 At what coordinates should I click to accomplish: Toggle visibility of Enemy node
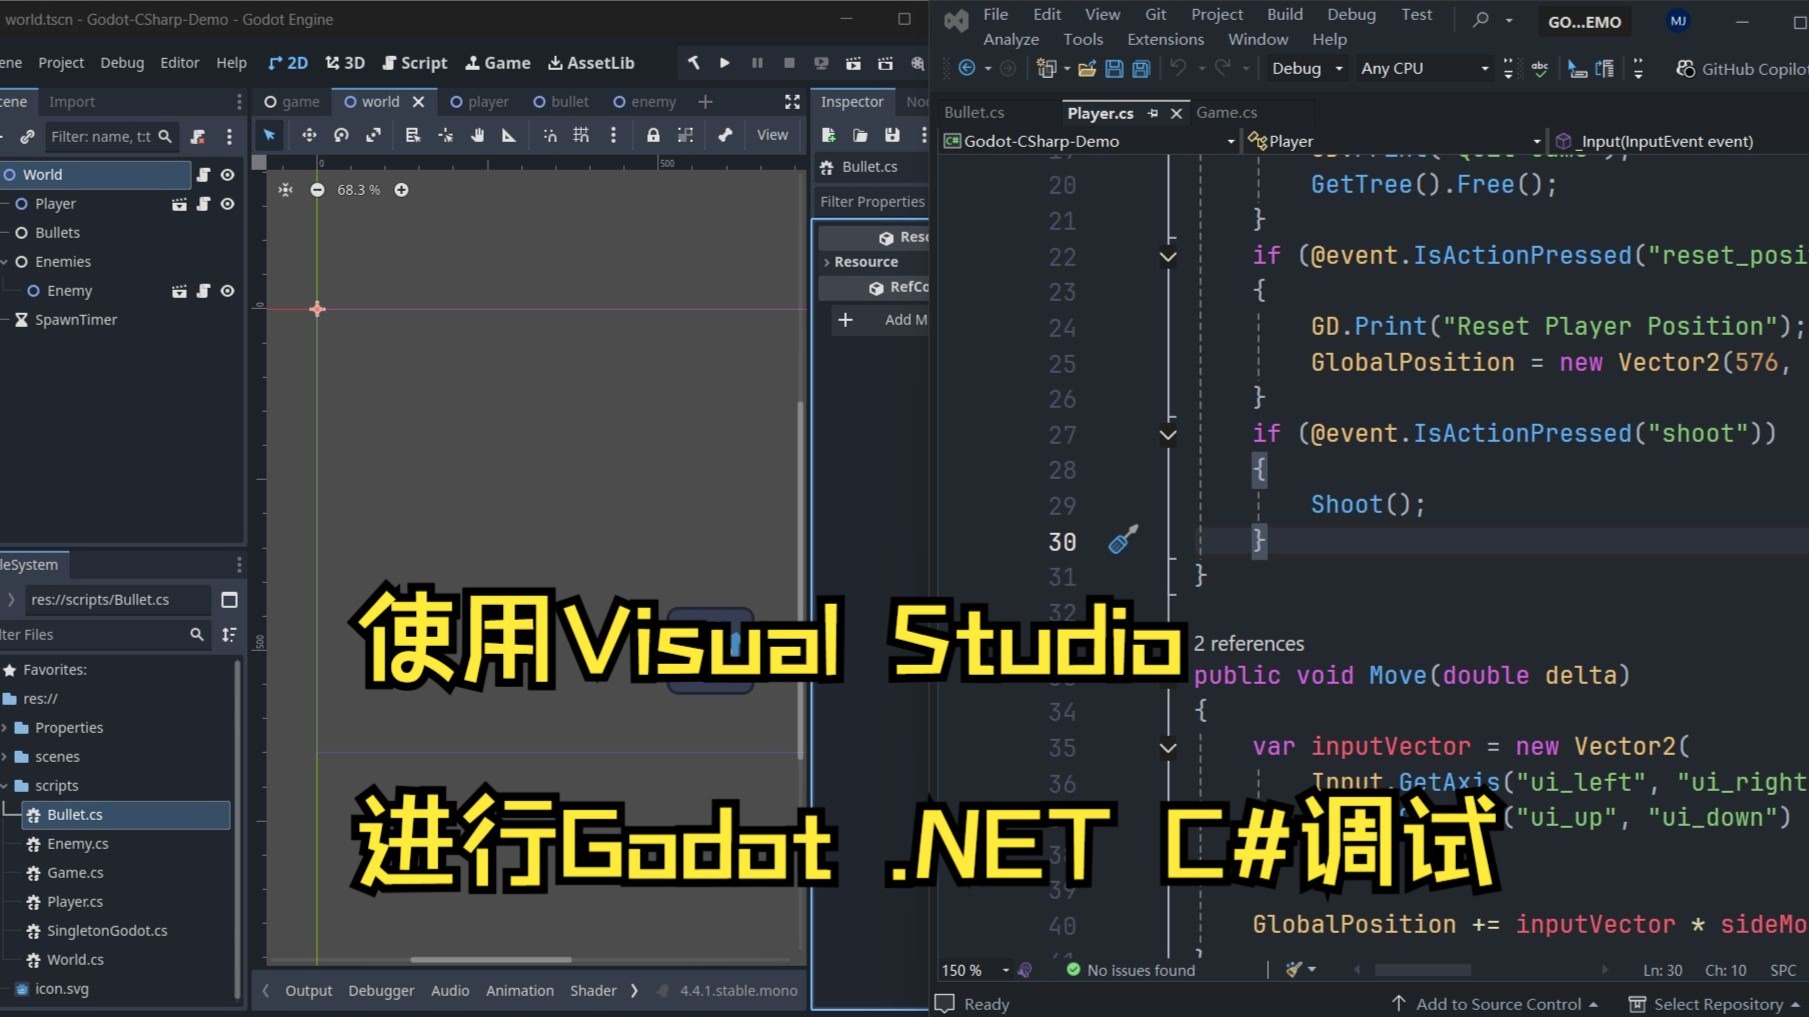228,291
